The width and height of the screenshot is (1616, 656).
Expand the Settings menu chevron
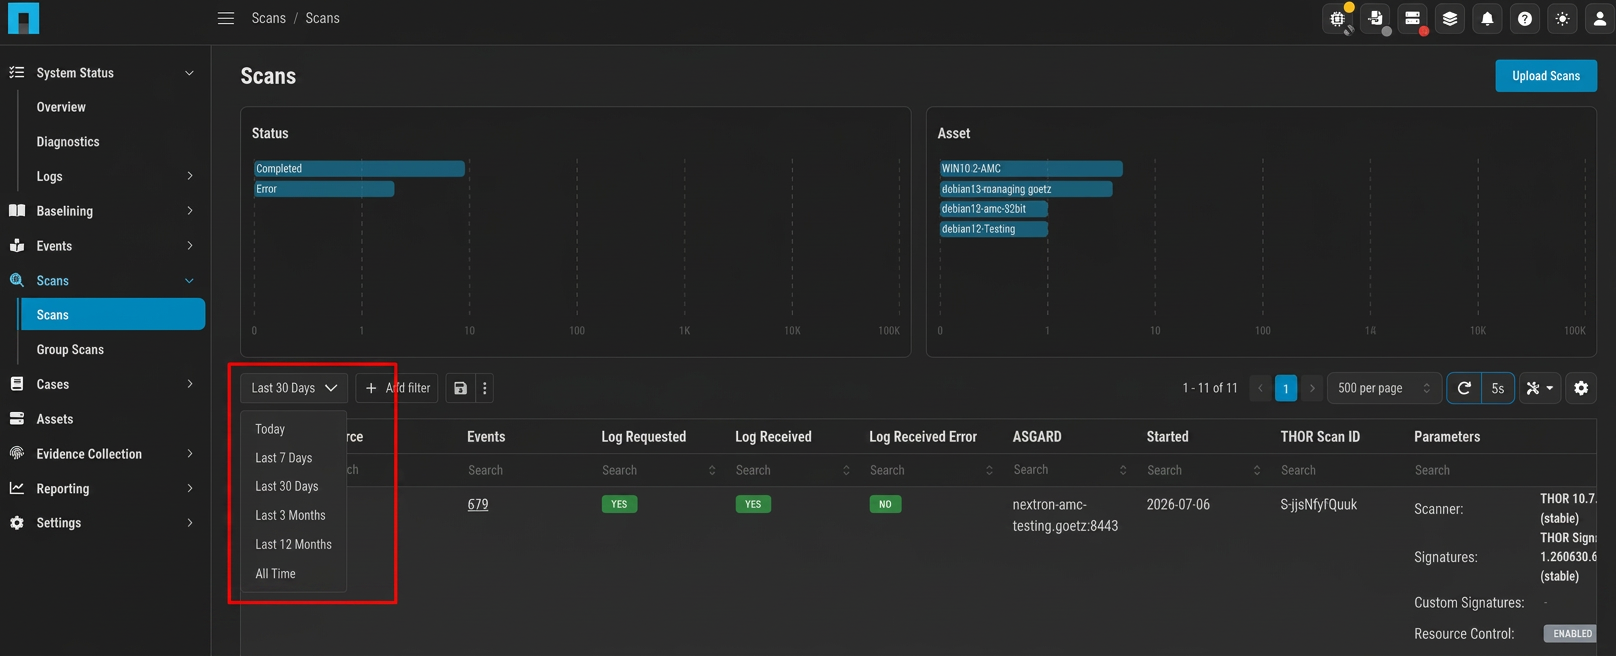[x=190, y=523]
